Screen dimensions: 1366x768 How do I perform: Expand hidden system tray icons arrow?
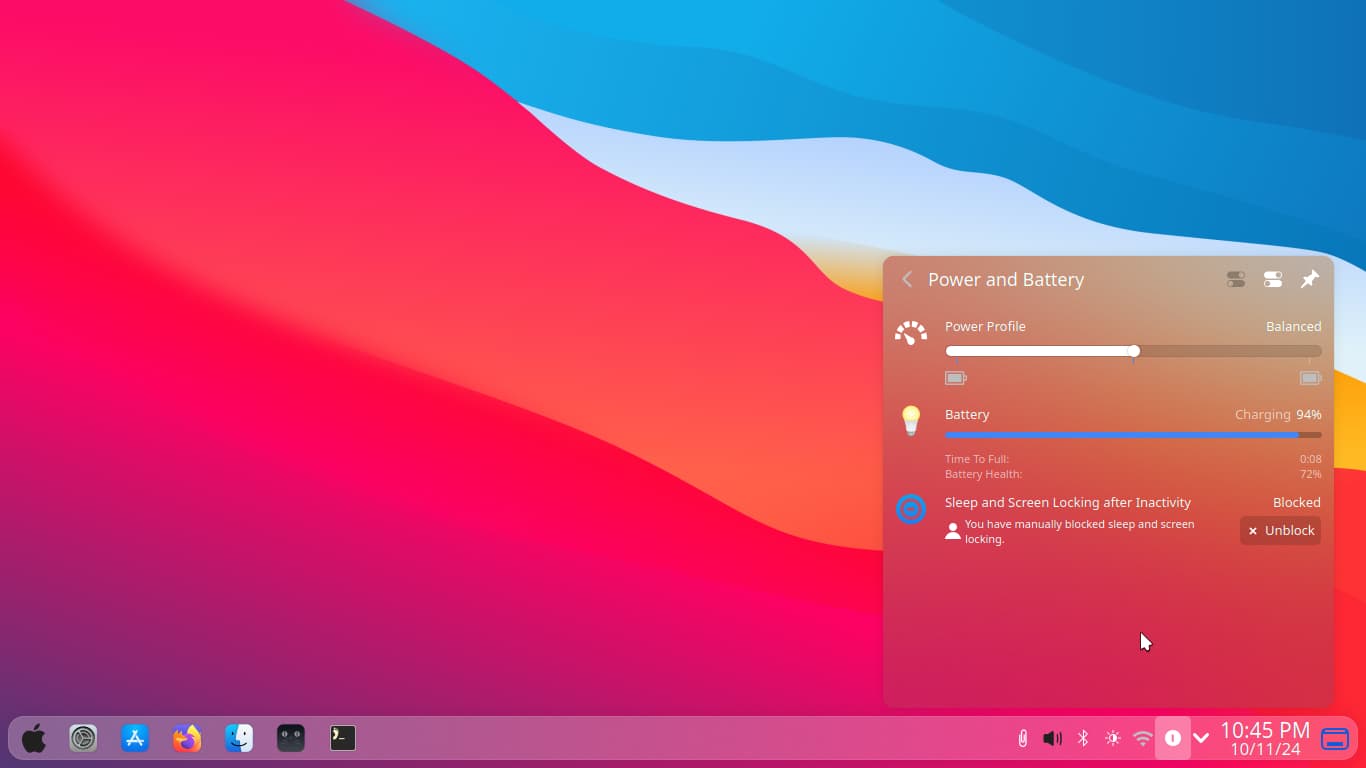1201,738
